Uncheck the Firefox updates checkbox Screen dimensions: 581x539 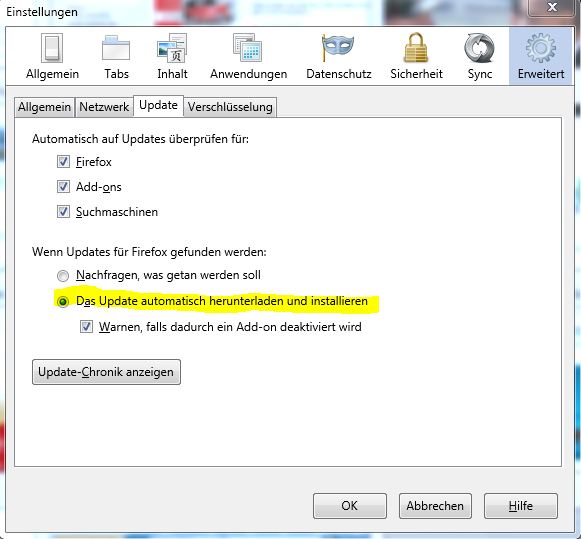coord(63,162)
